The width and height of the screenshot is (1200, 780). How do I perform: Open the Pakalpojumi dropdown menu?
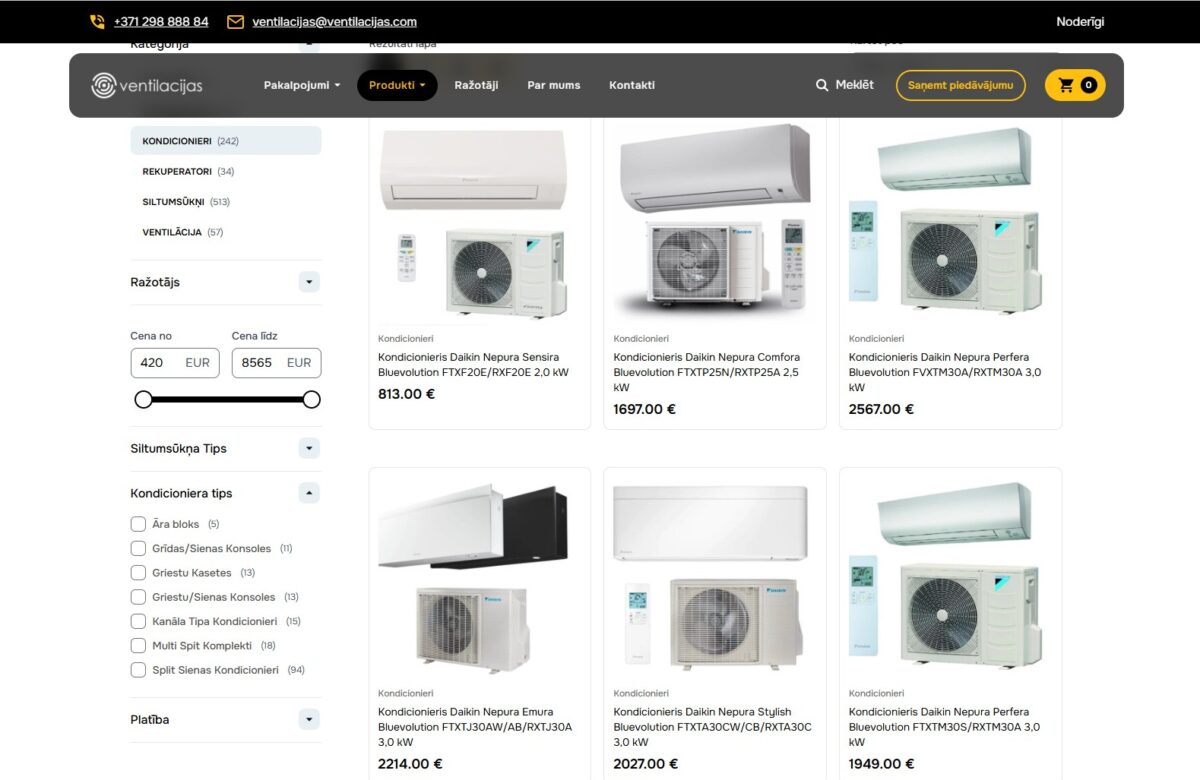(302, 85)
